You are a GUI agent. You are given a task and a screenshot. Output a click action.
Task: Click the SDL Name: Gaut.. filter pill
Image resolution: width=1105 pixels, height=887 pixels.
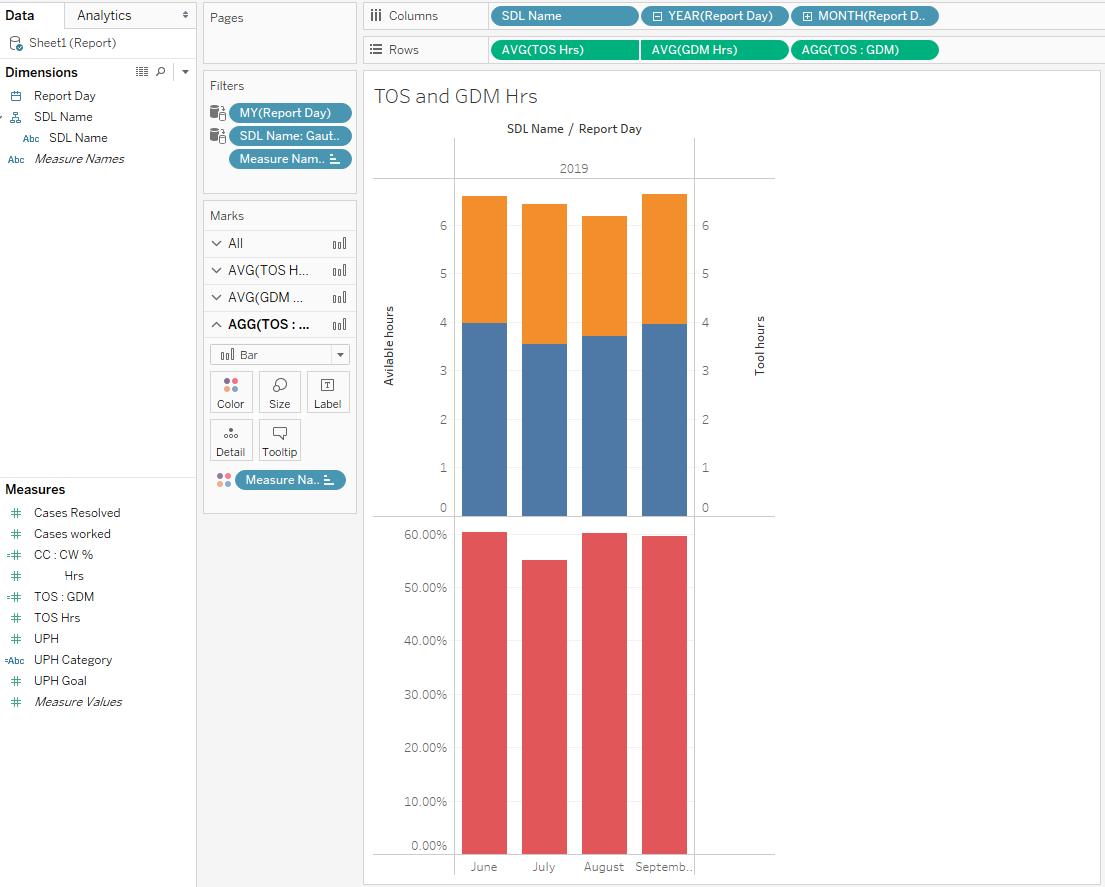290,136
